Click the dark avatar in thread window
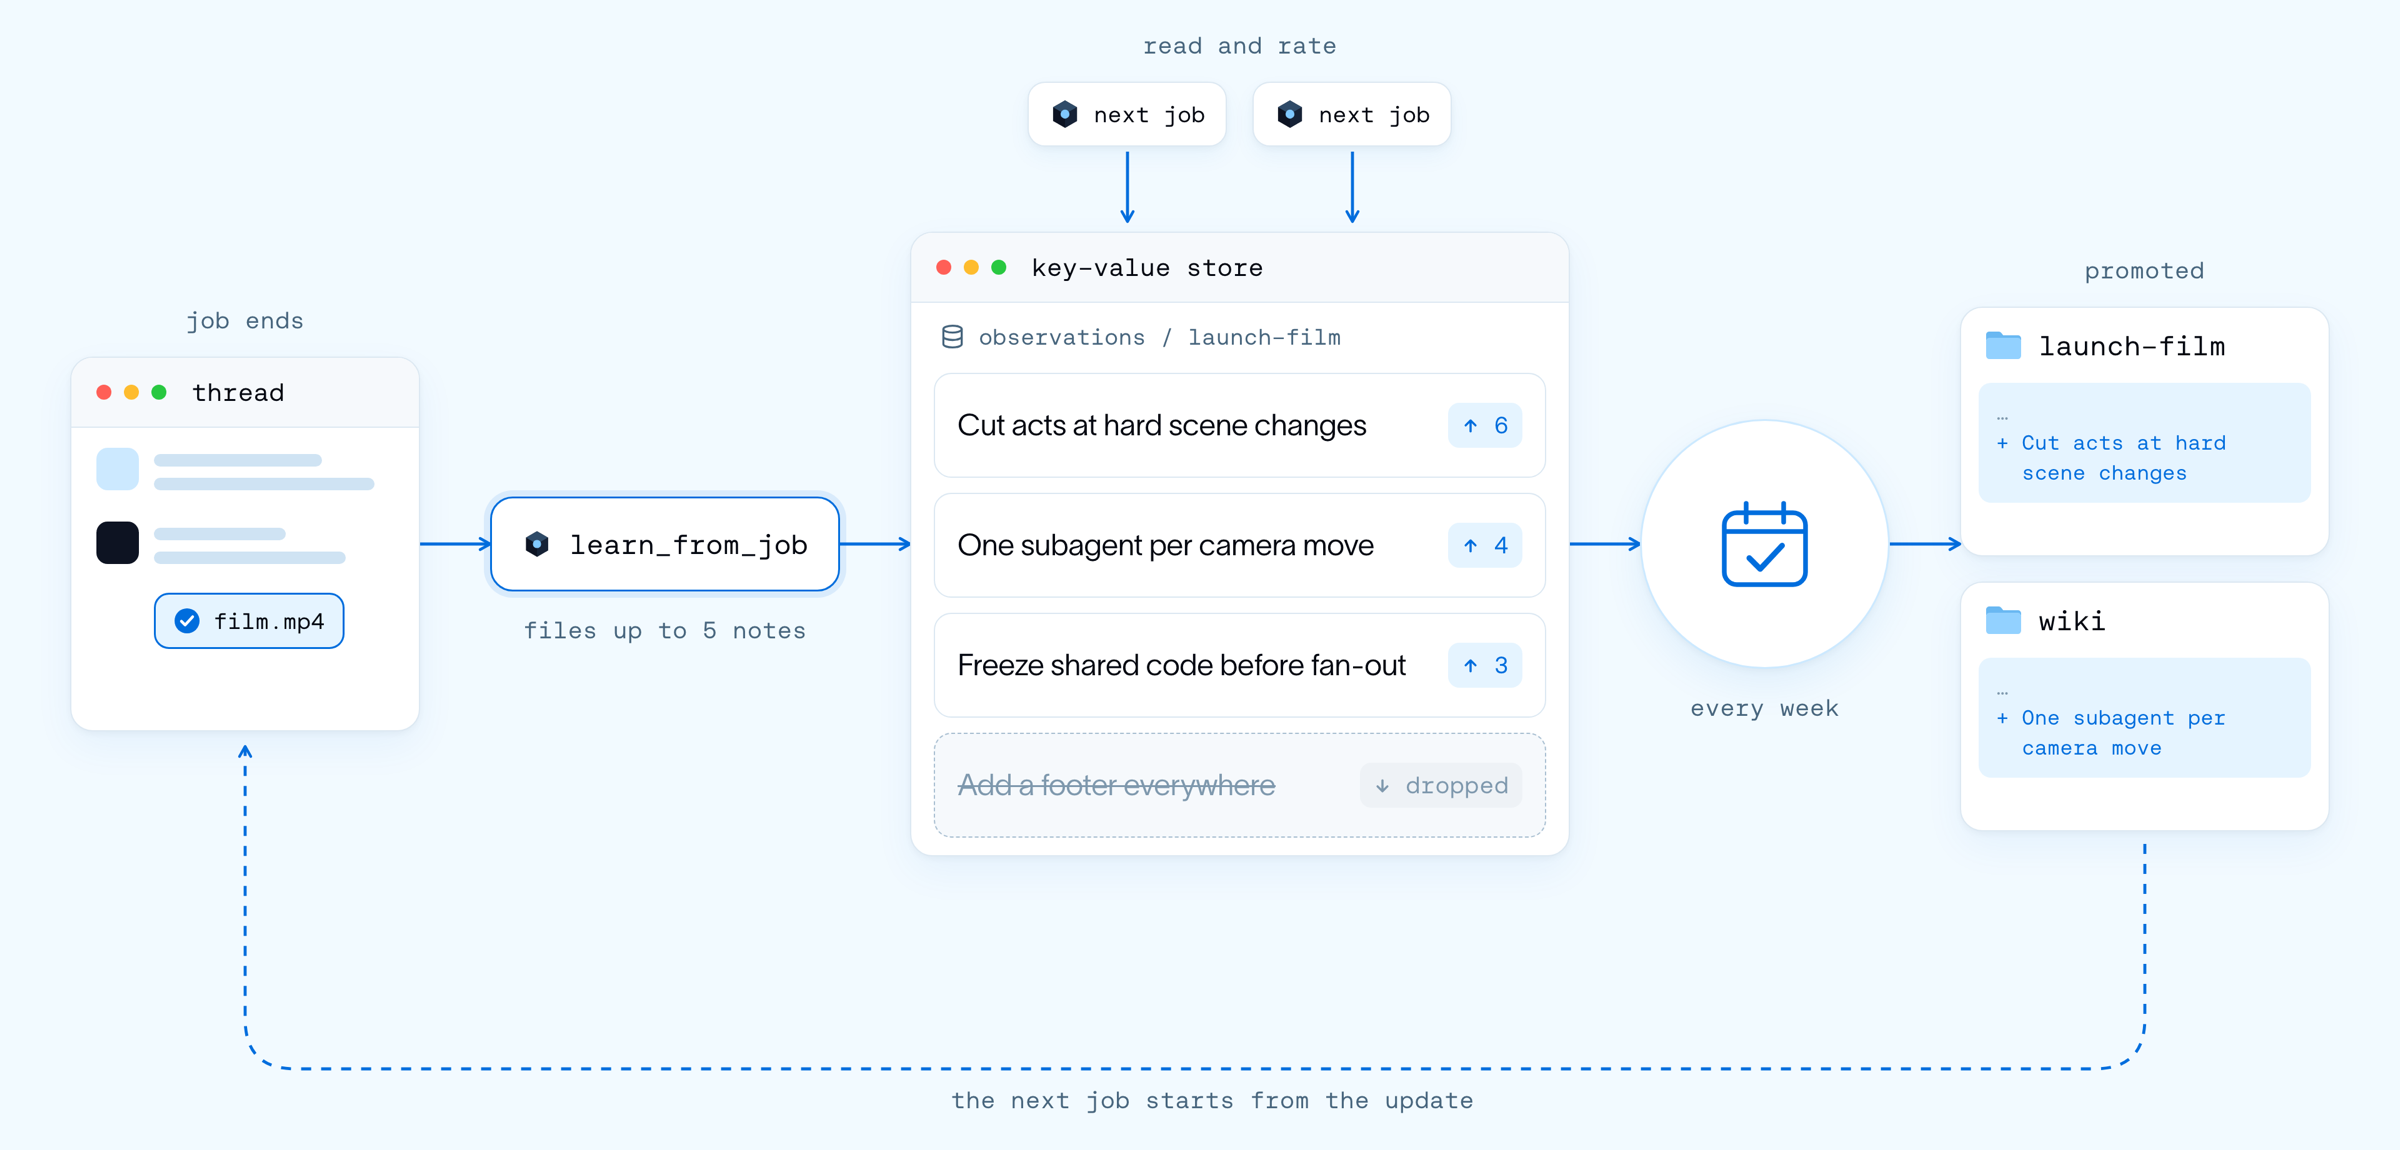Image resolution: width=2400 pixels, height=1150 pixels. (117, 542)
